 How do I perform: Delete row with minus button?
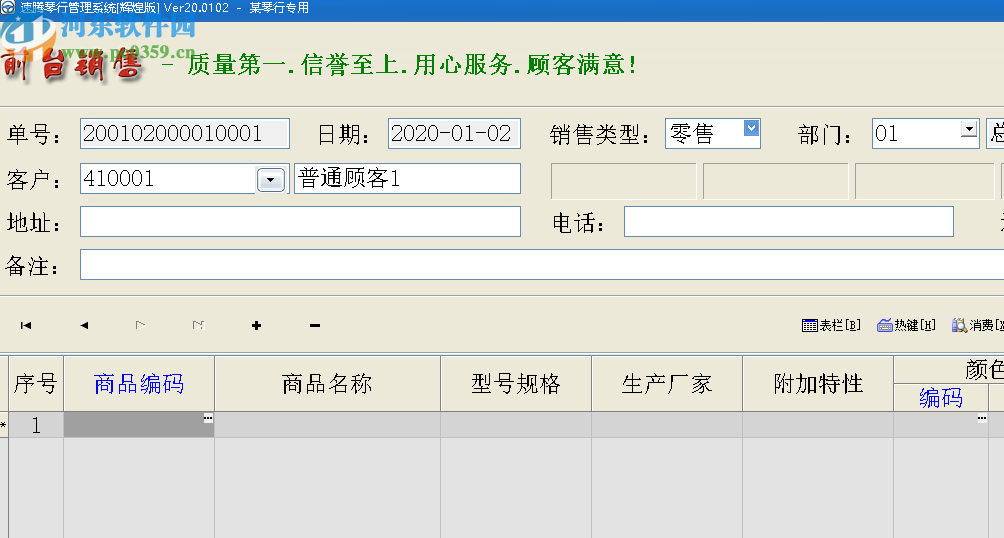click(x=314, y=325)
